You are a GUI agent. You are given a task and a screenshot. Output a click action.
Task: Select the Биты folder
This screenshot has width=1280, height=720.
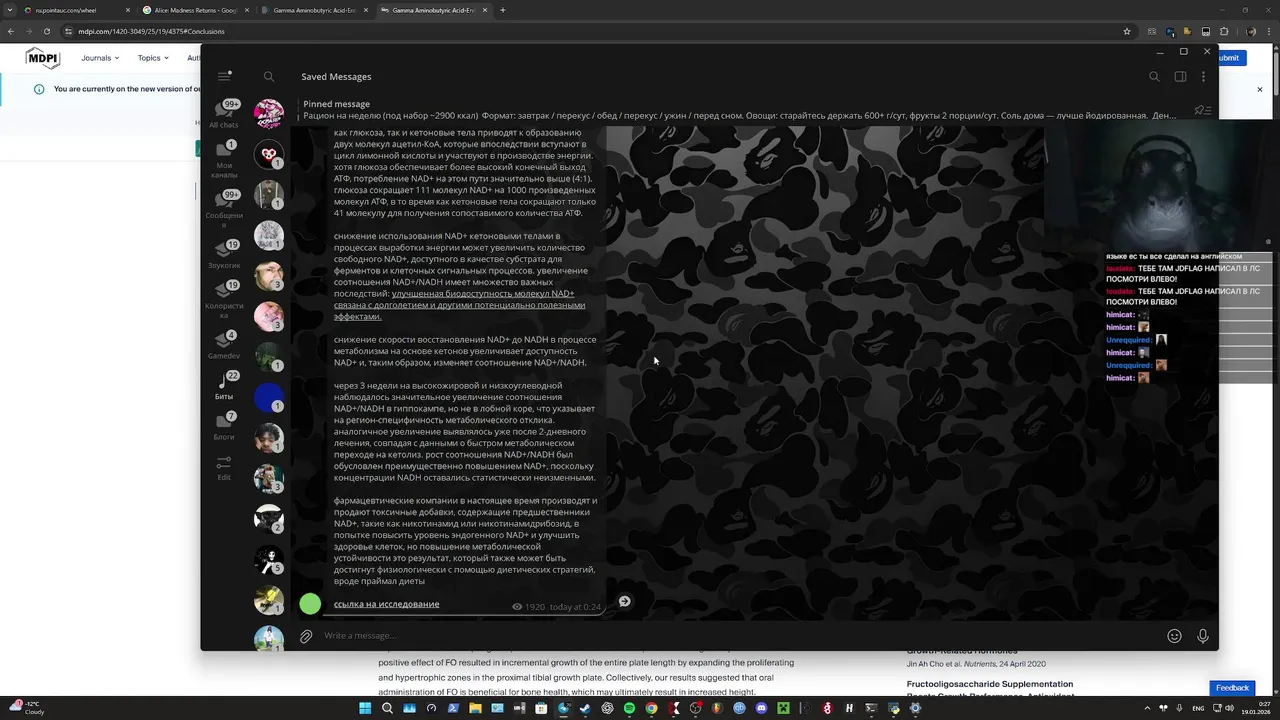point(224,385)
